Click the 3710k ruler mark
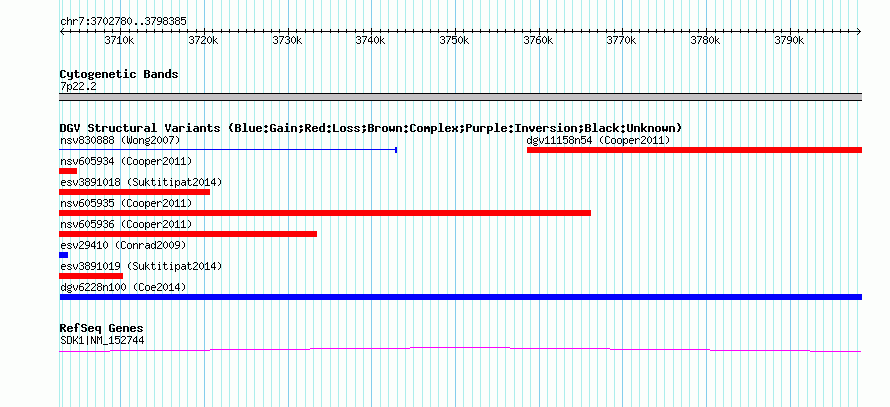 point(120,41)
